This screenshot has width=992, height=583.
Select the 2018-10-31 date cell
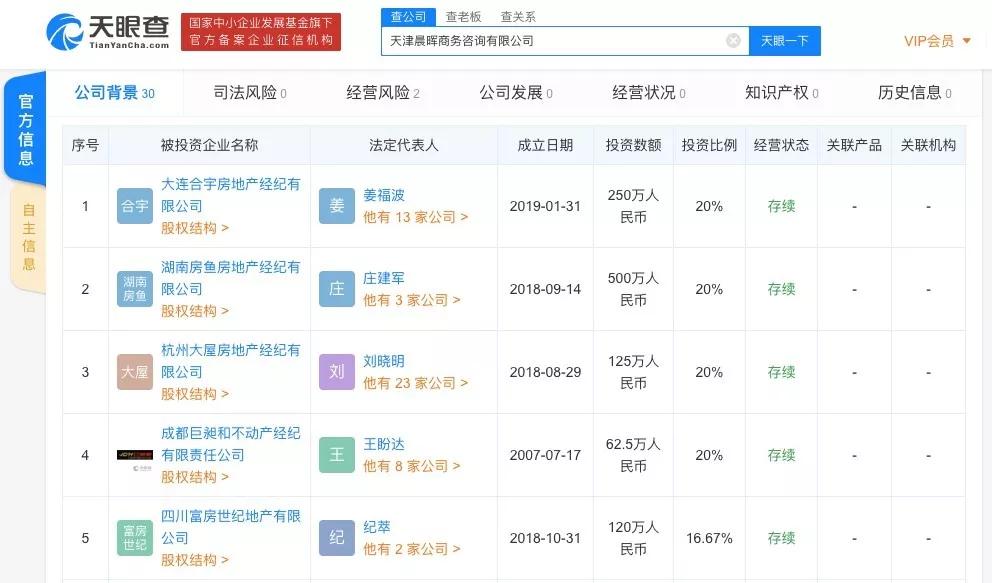(x=545, y=538)
